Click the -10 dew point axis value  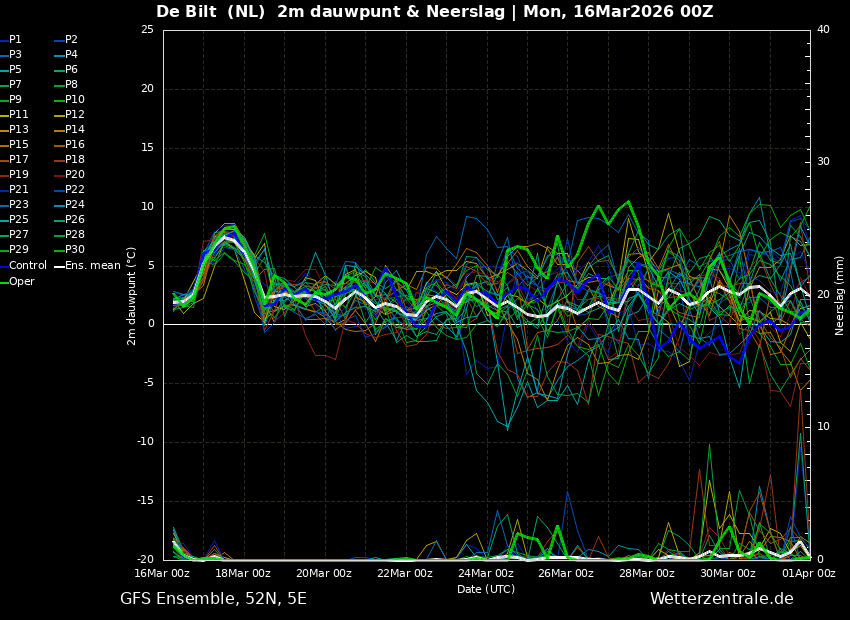coord(145,442)
